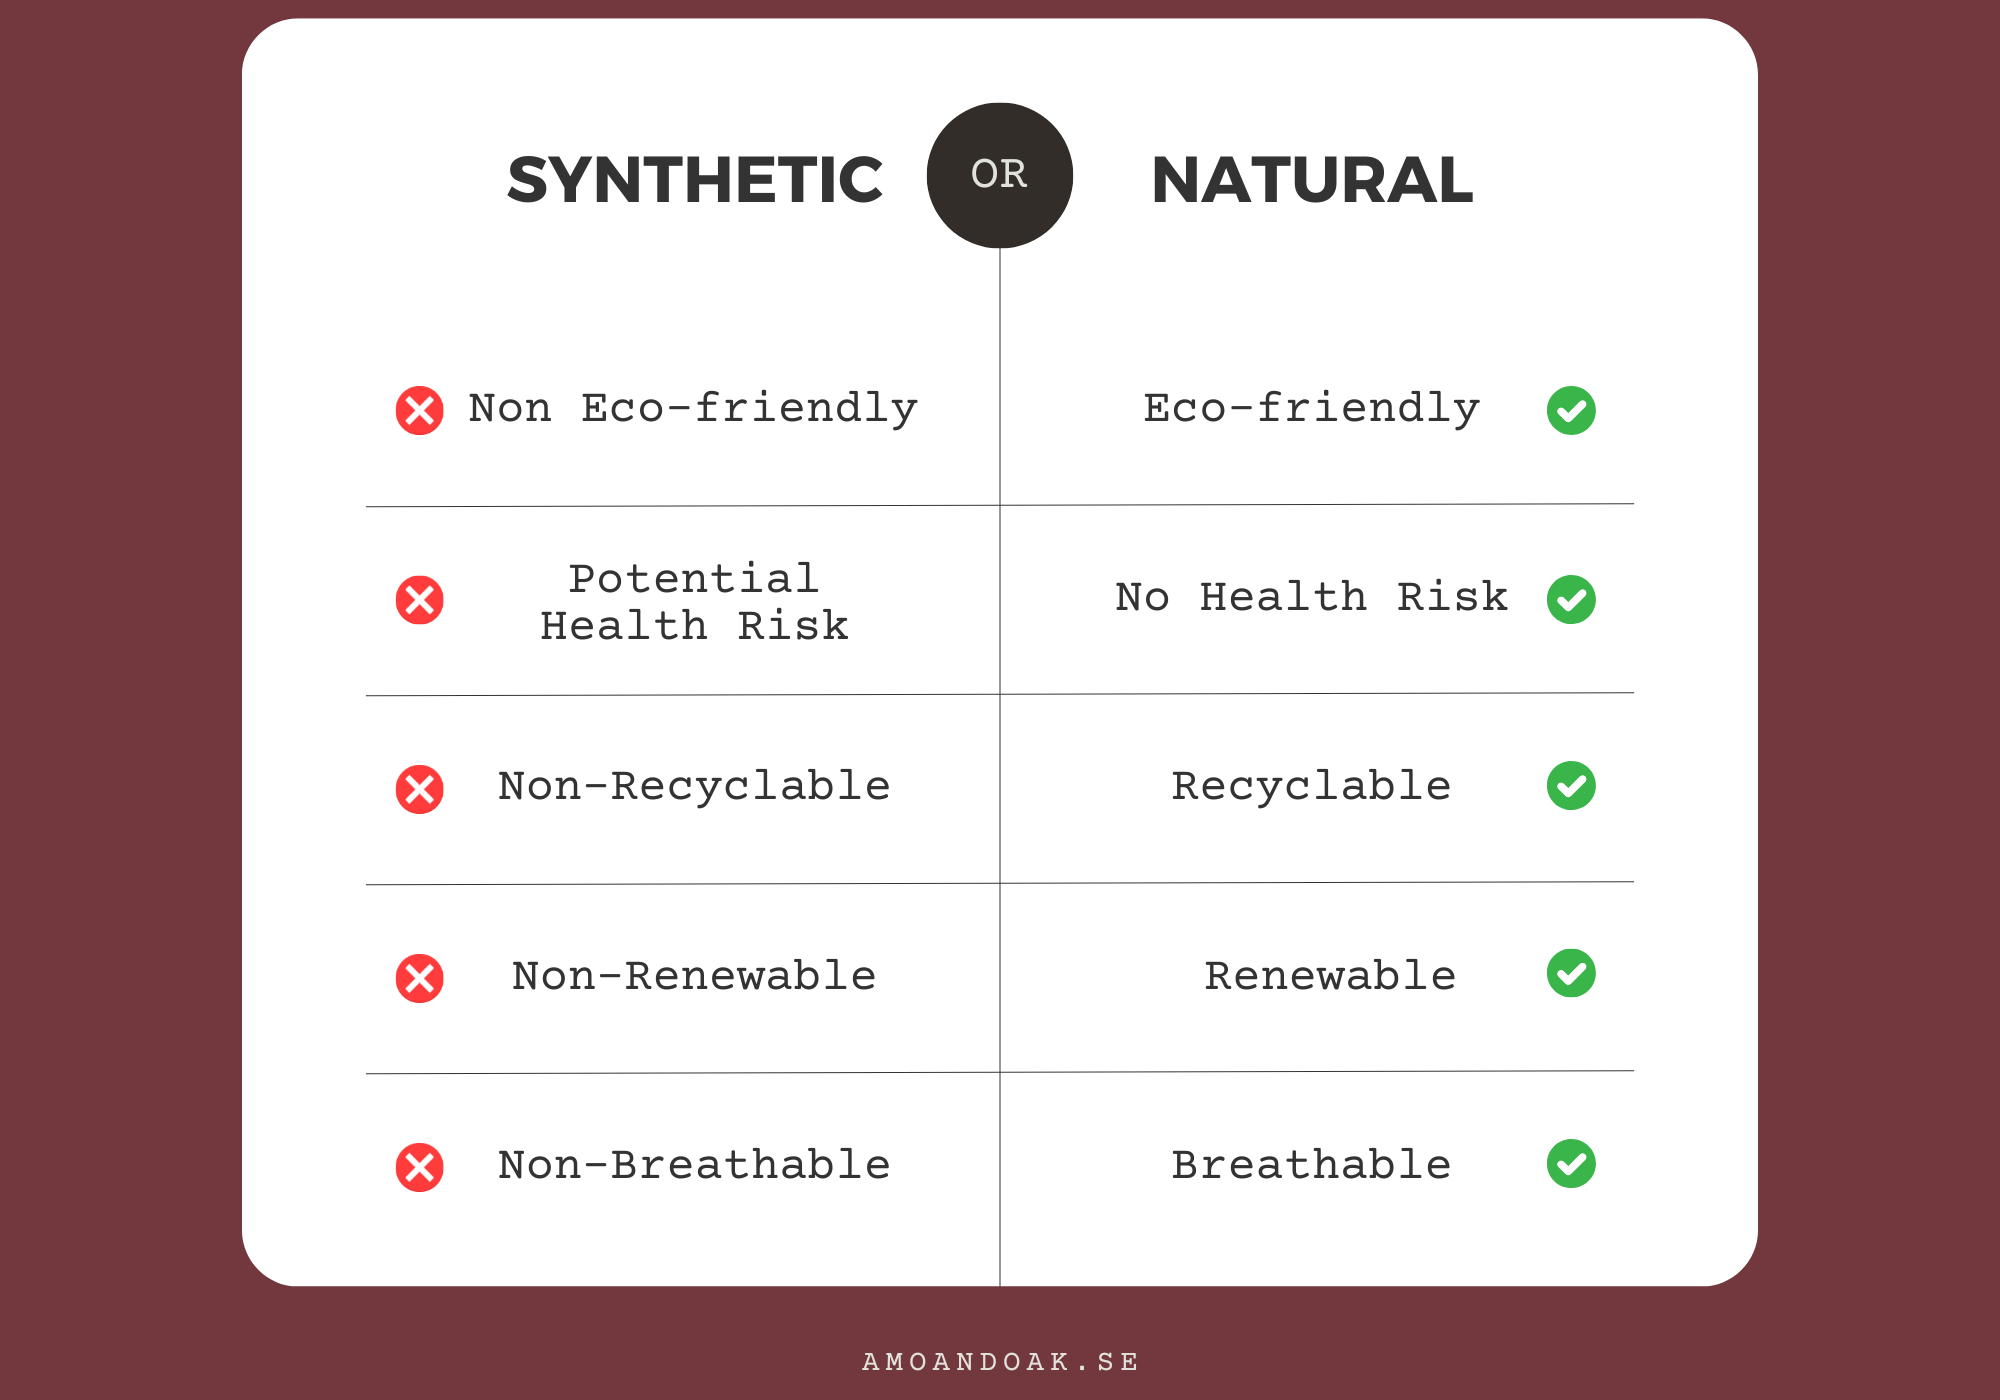Click the red X next to Non-Renewable
The height and width of the screenshot is (1400, 2000).
(420, 978)
